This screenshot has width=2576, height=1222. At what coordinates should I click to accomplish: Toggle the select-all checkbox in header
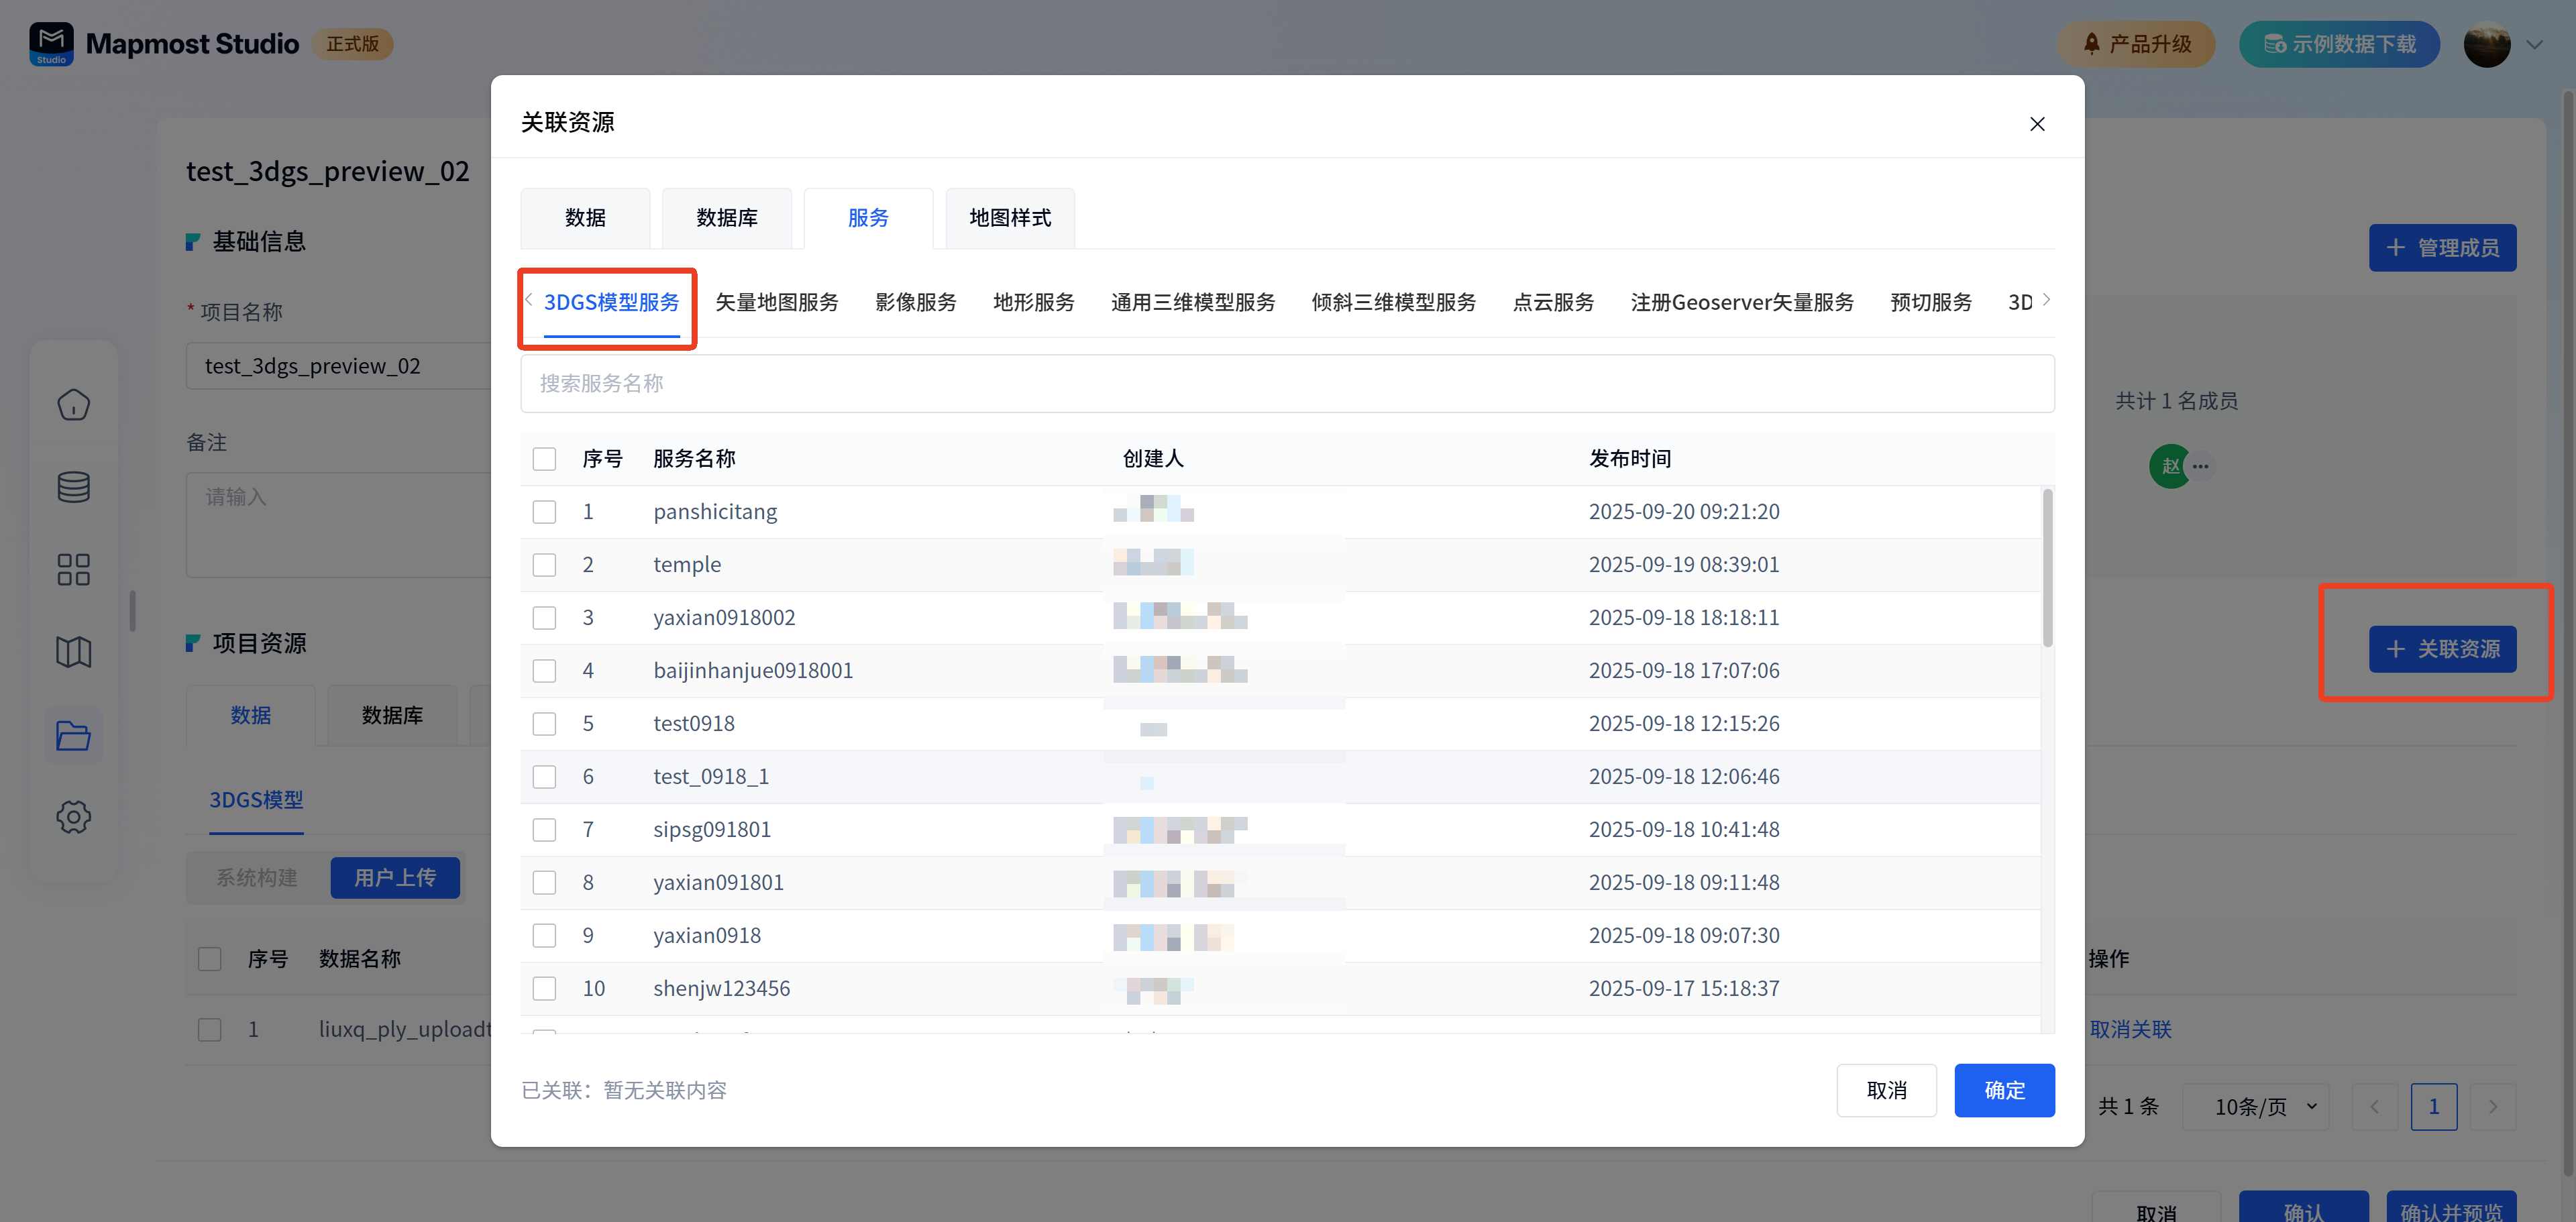[544, 459]
